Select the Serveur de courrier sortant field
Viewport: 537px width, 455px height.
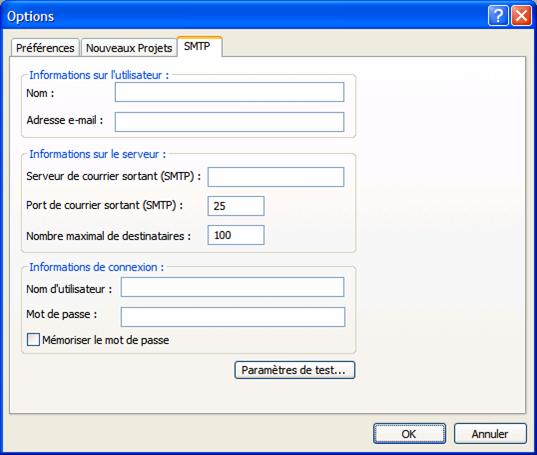coord(276,177)
